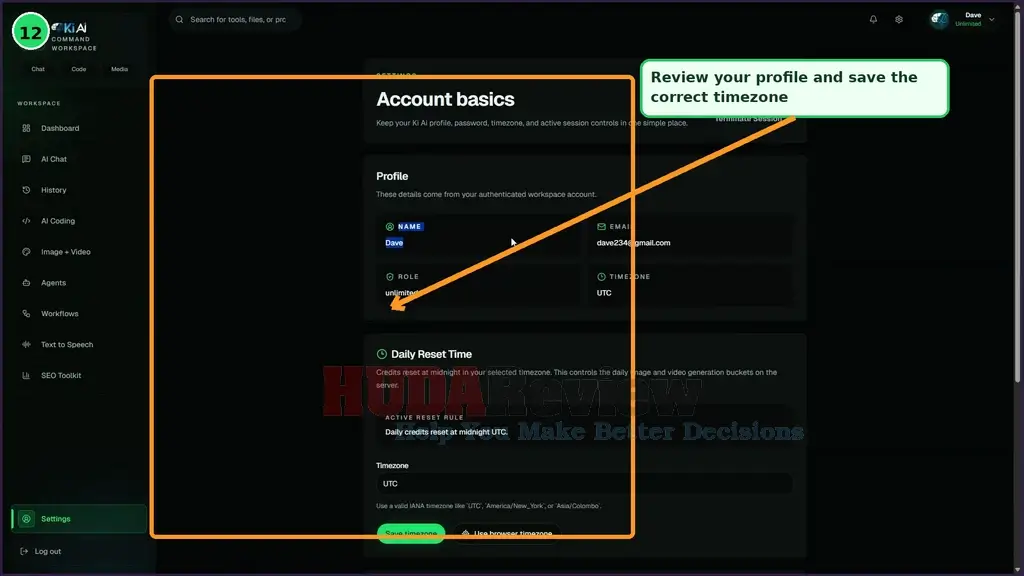
Task: Click the NAME field person icon
Action: click(x=390, y=227)
